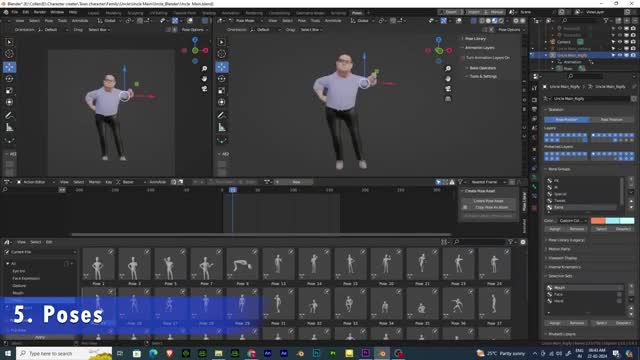The width and height of the screenshot is (640, 360).
Task: Open Tool properties tab icon in Properties editor
Action: click(534, 88)
